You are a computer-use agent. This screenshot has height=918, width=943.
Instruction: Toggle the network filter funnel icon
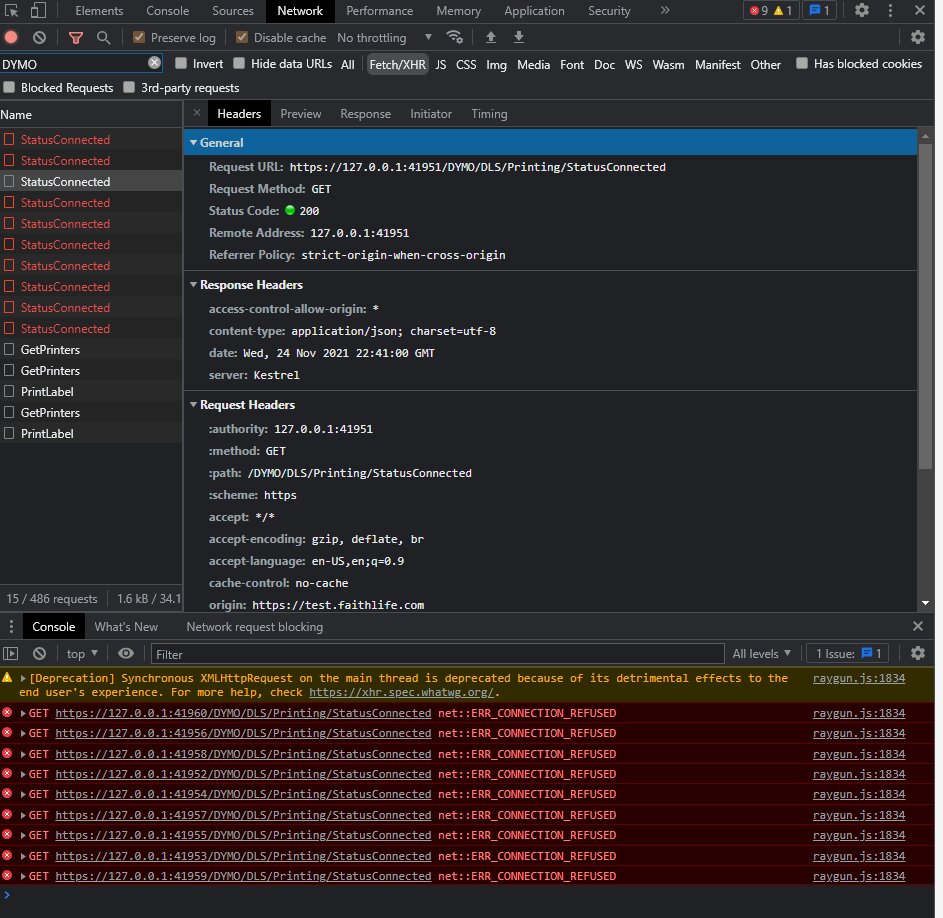(x=75, y=37)
